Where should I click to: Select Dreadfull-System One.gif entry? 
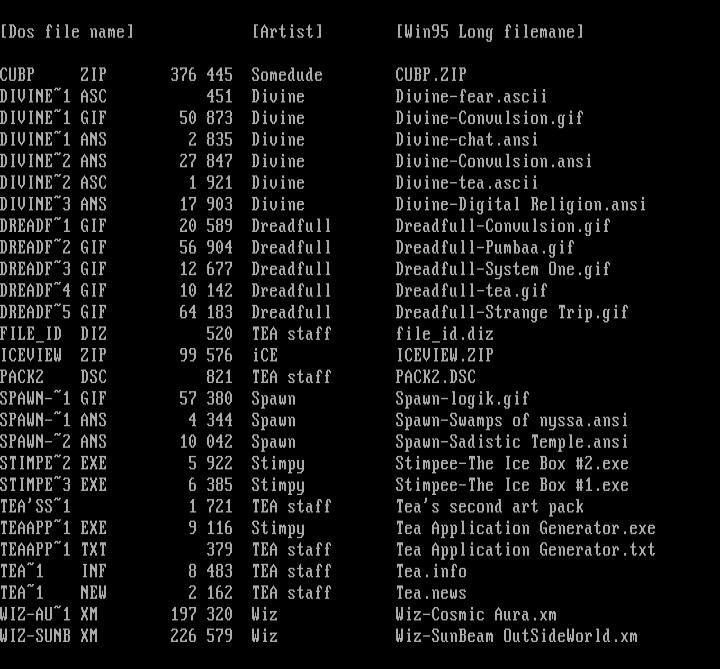click(502, 269)
